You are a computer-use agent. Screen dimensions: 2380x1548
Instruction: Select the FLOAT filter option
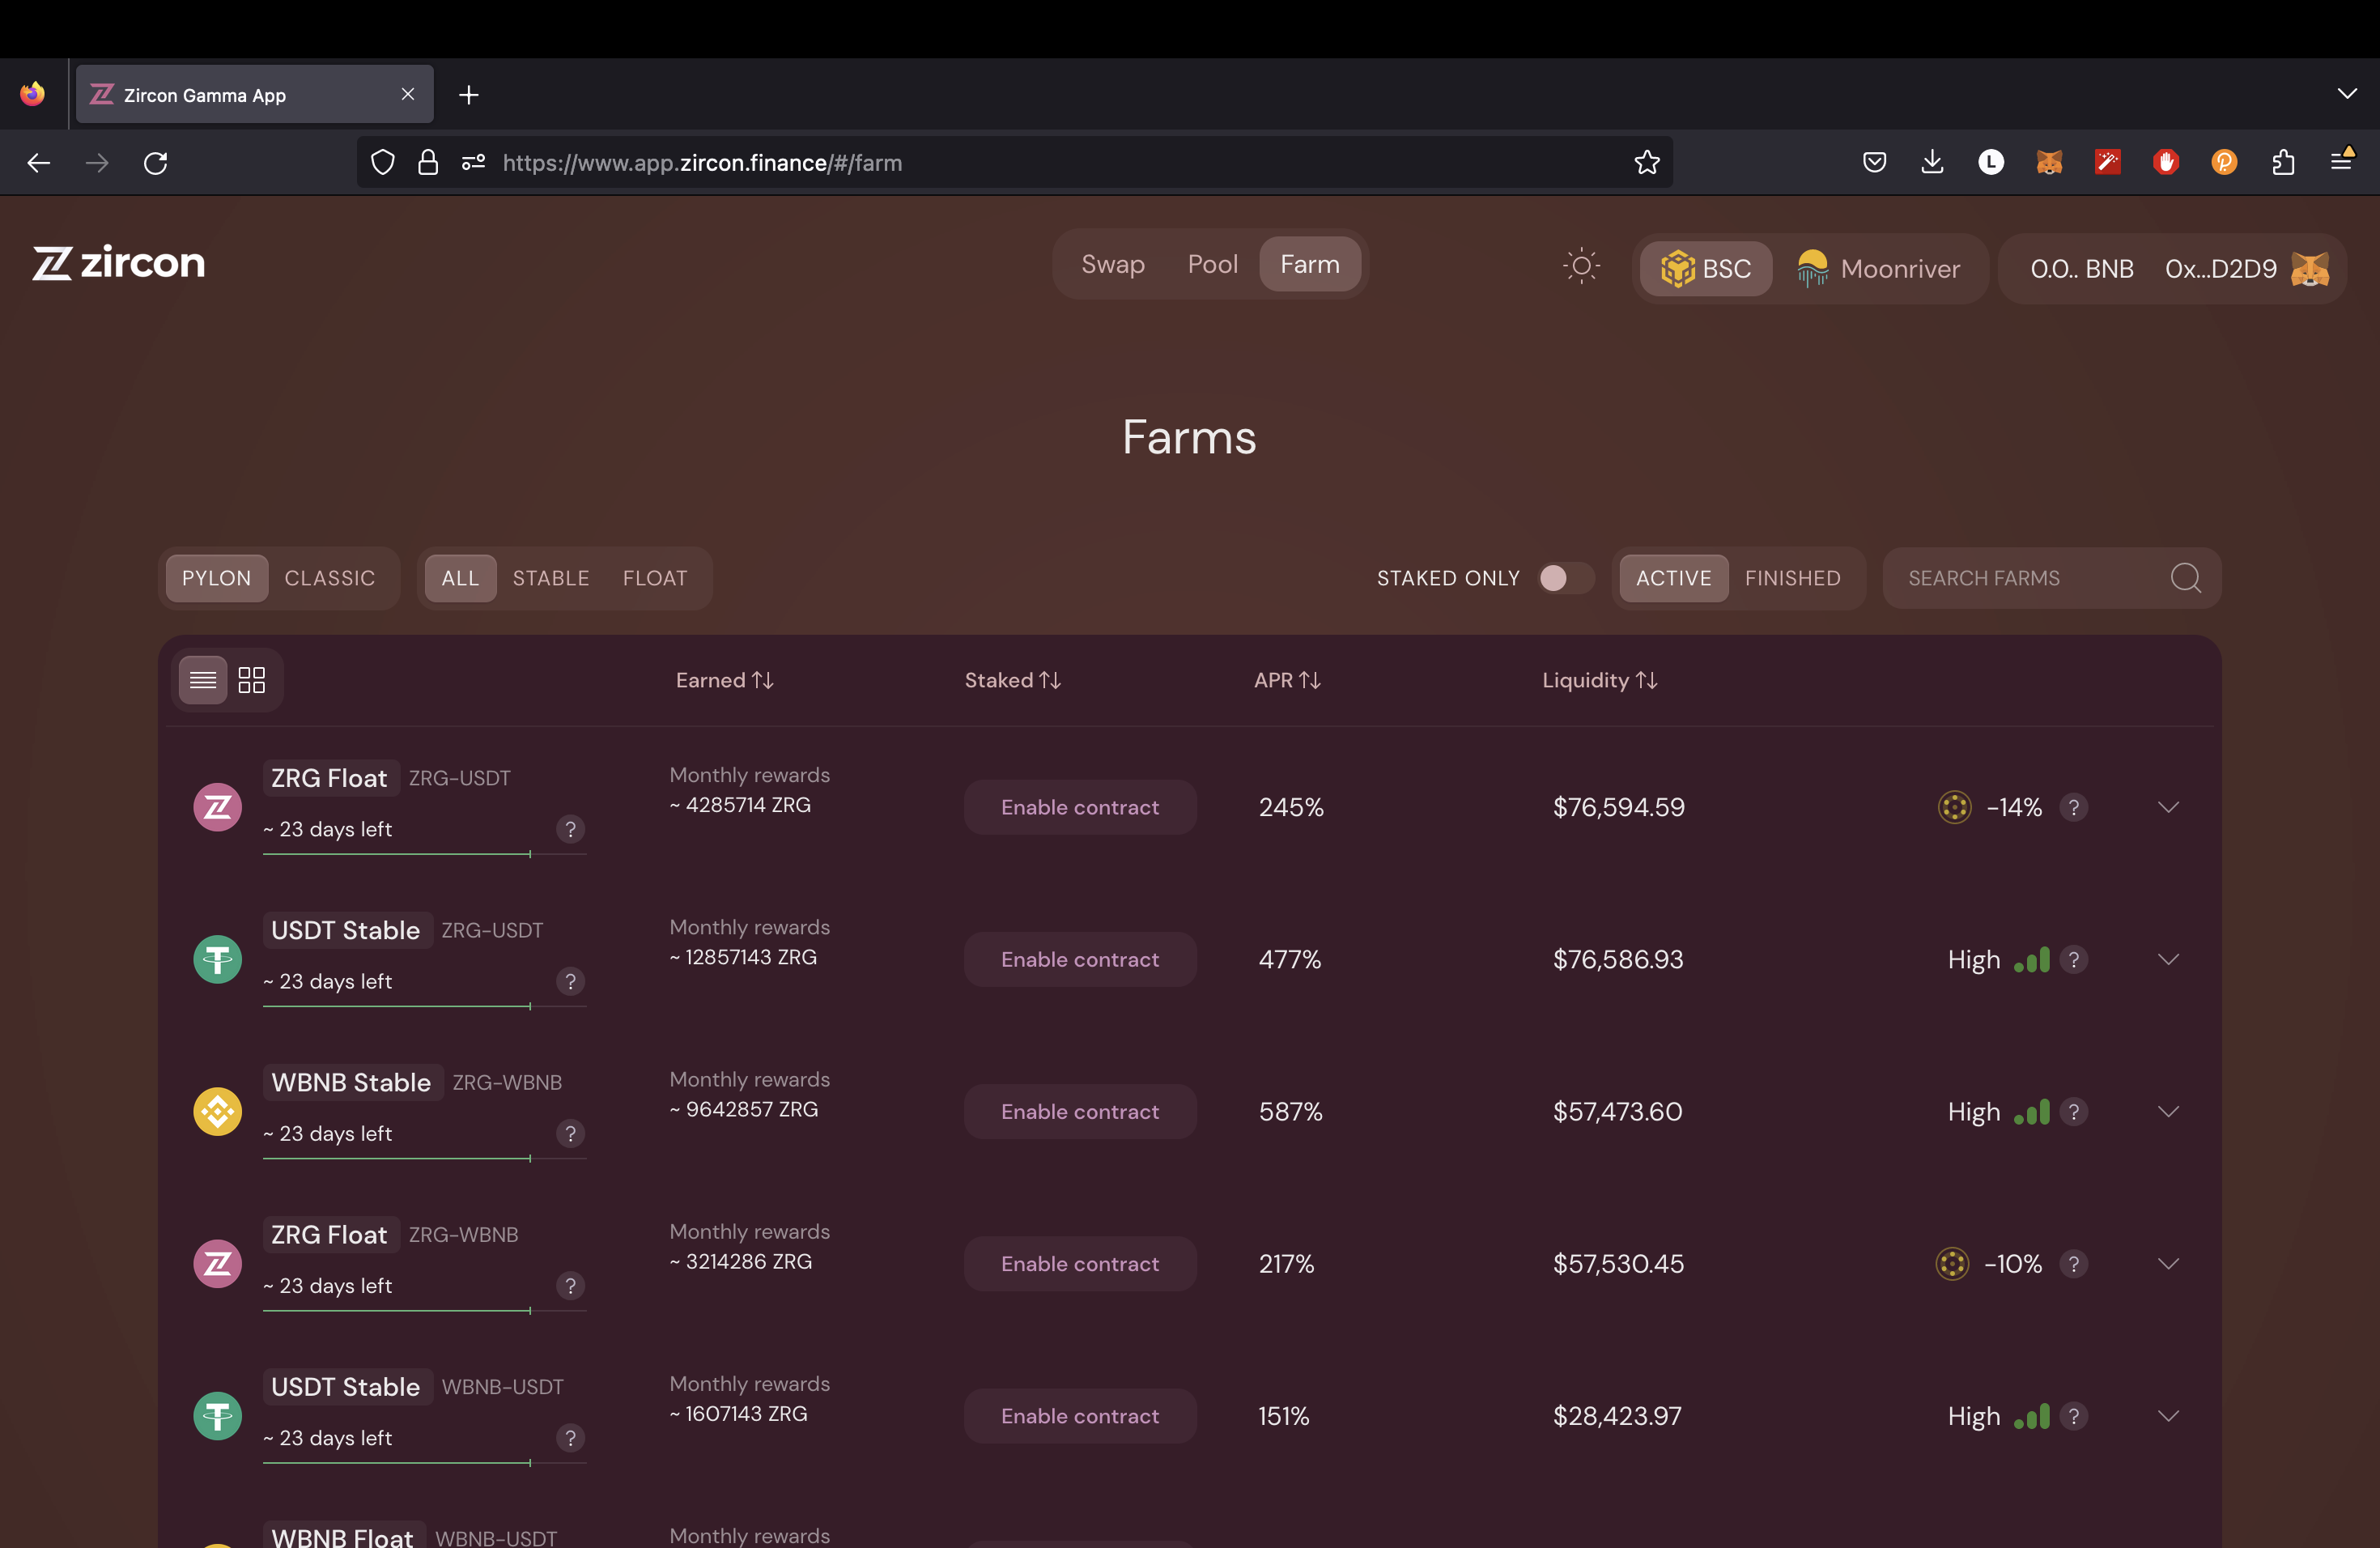(654, 576)
